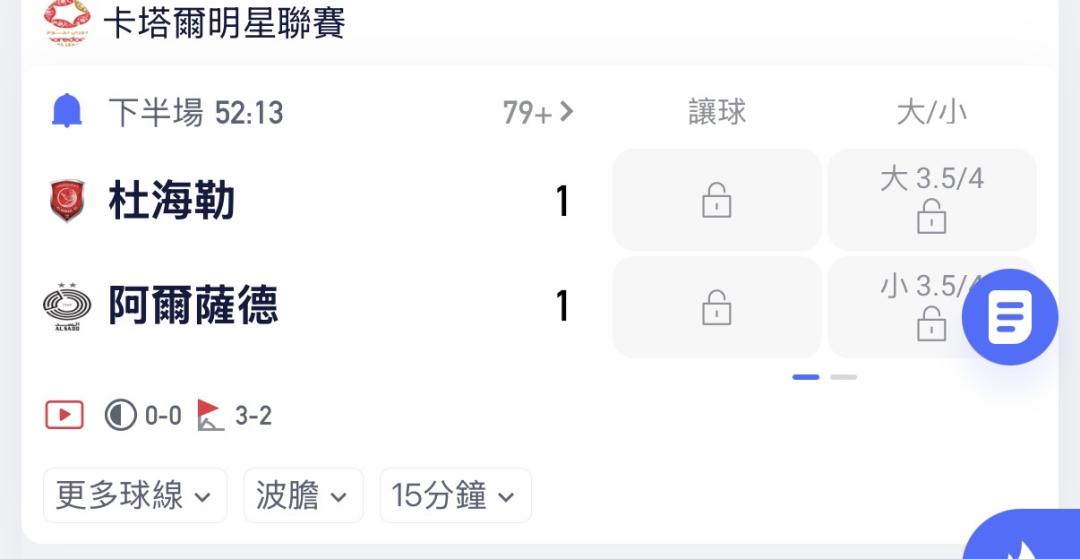Tap the locked handicap cell for 杜海勒
The width and height of the screenshot is (1080, 559).
point(716,200)
